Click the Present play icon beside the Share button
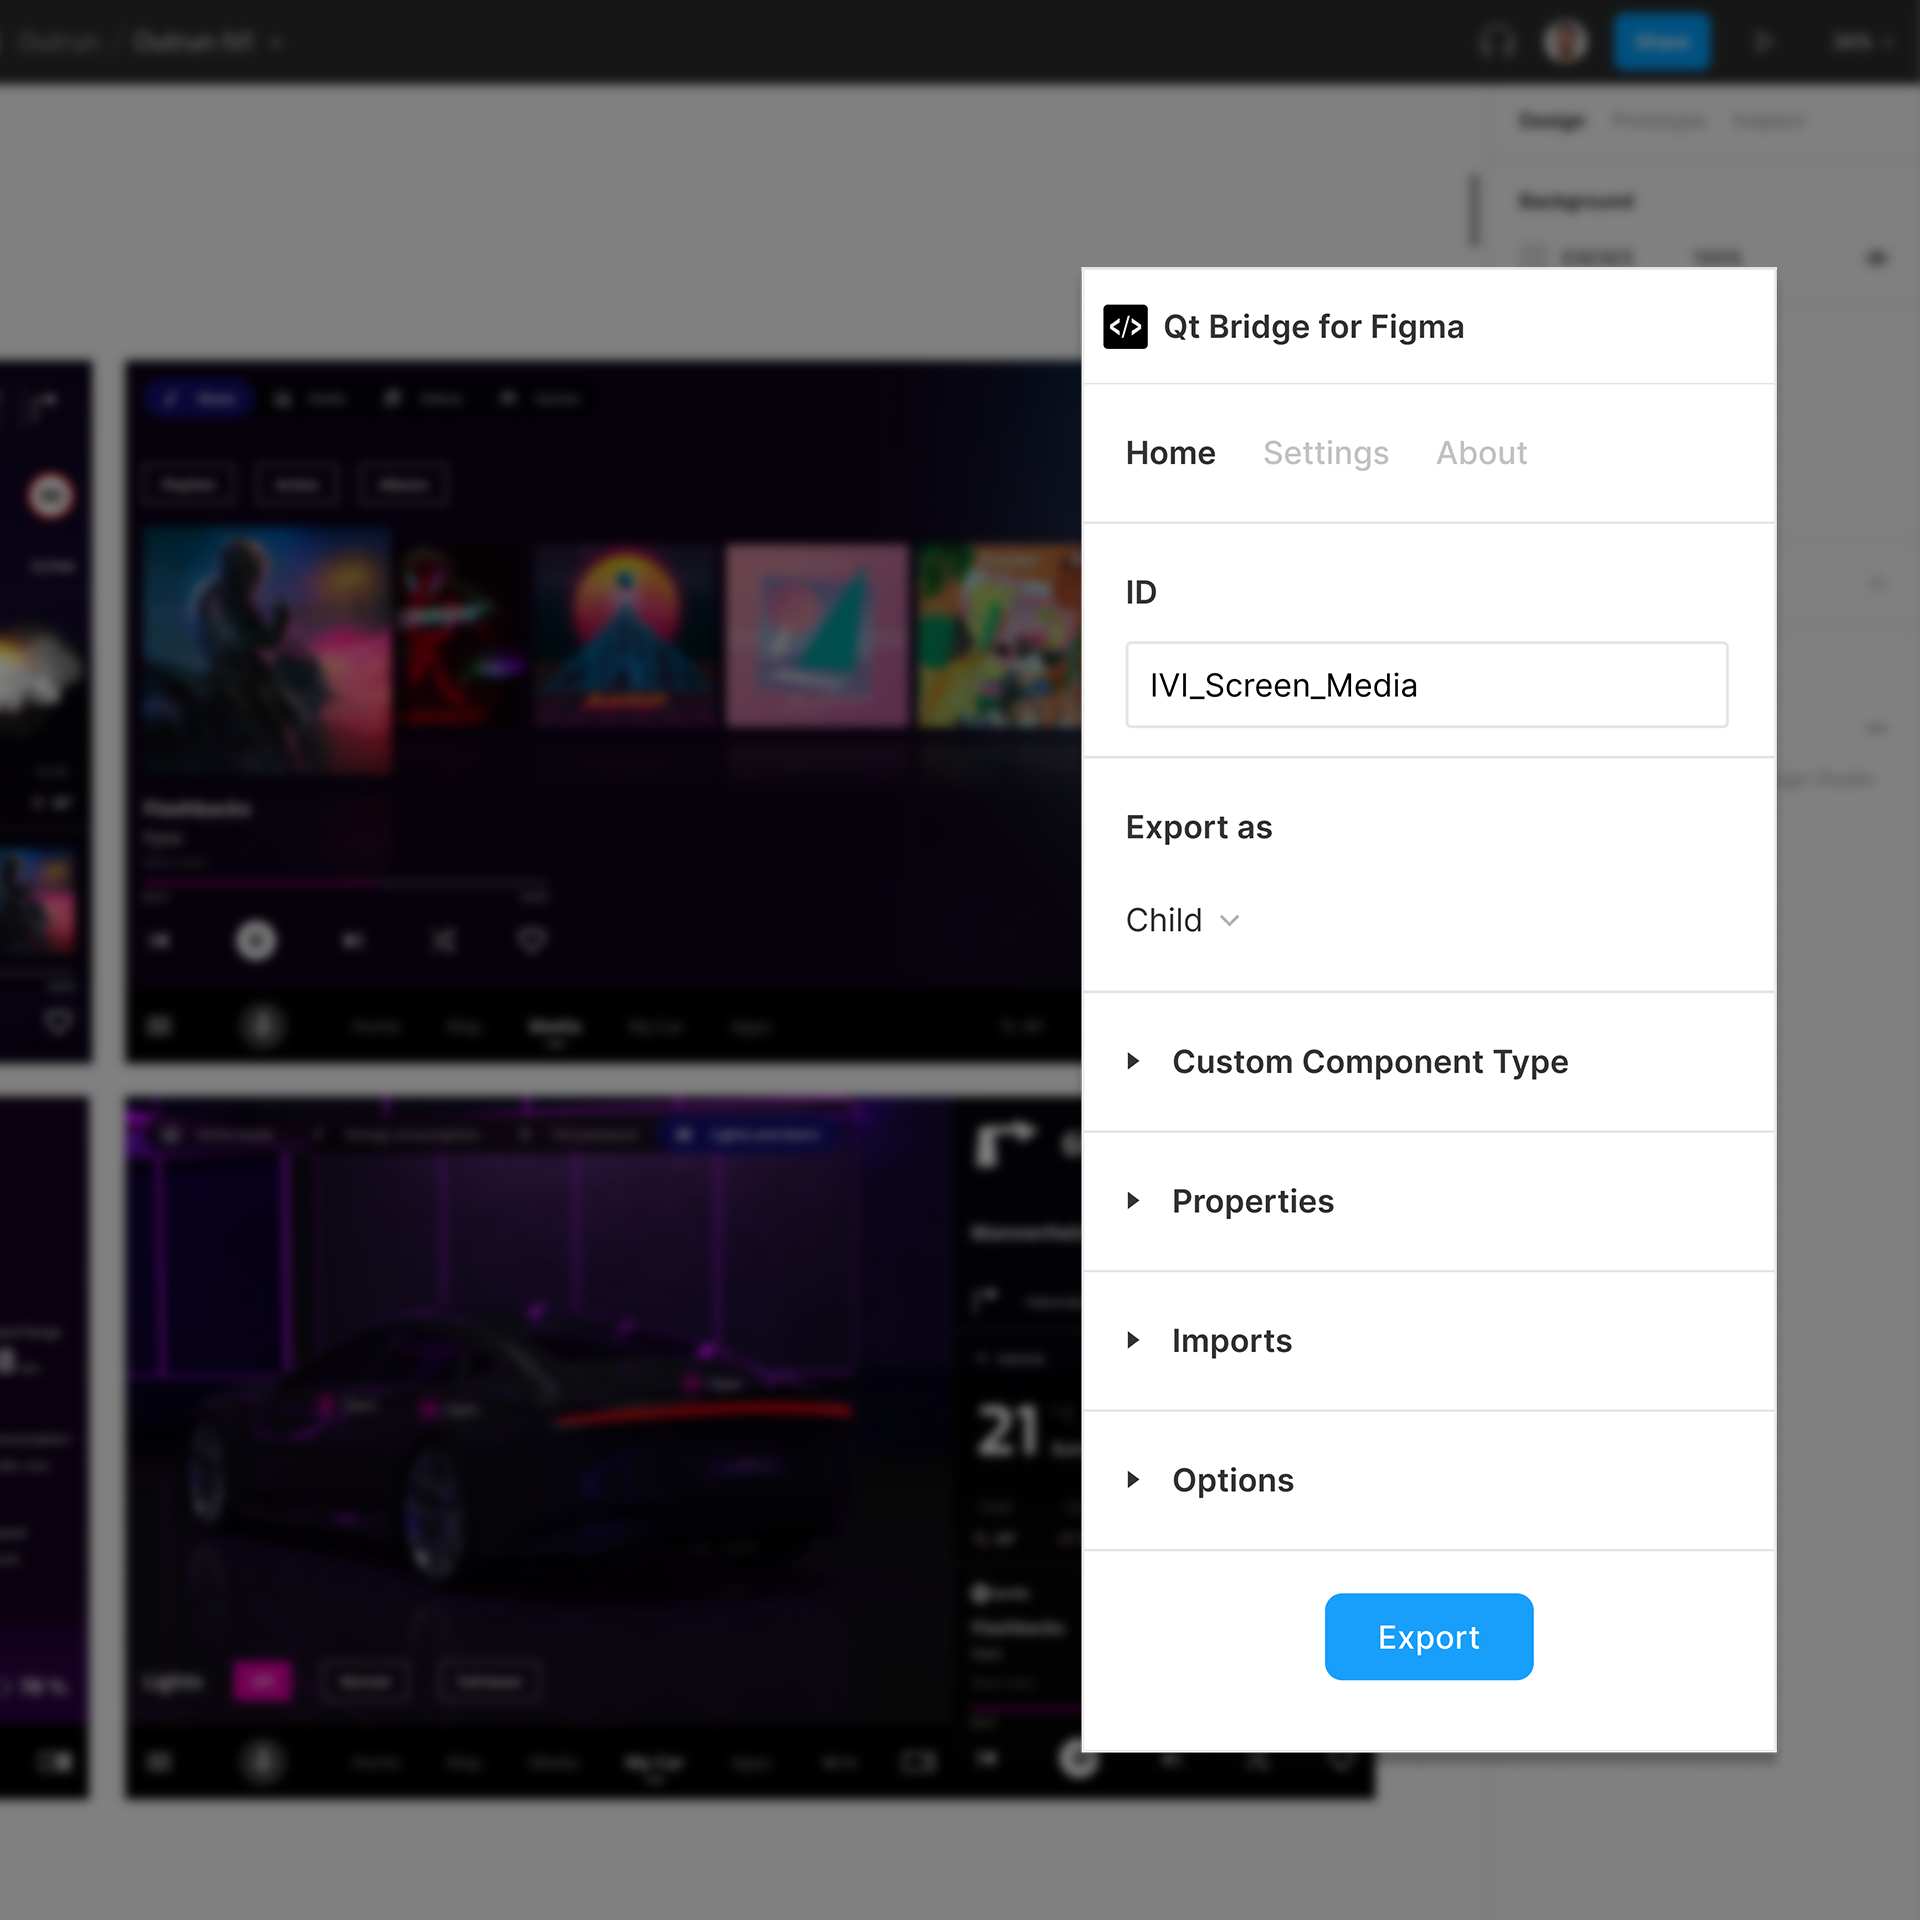Viewport: 1920px width, 1920px height. 1763,42
